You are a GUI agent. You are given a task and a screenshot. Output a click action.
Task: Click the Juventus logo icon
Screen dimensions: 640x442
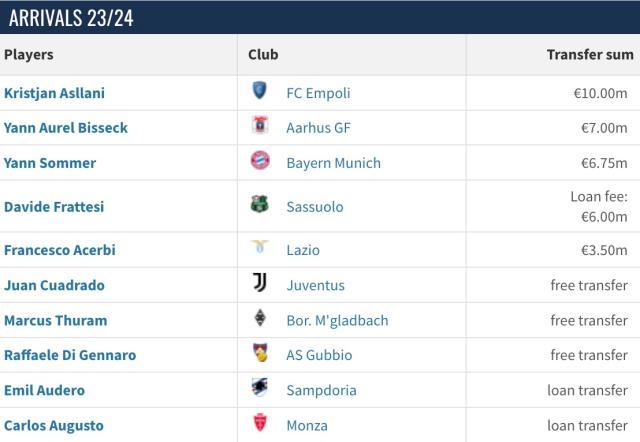point(260,284)
